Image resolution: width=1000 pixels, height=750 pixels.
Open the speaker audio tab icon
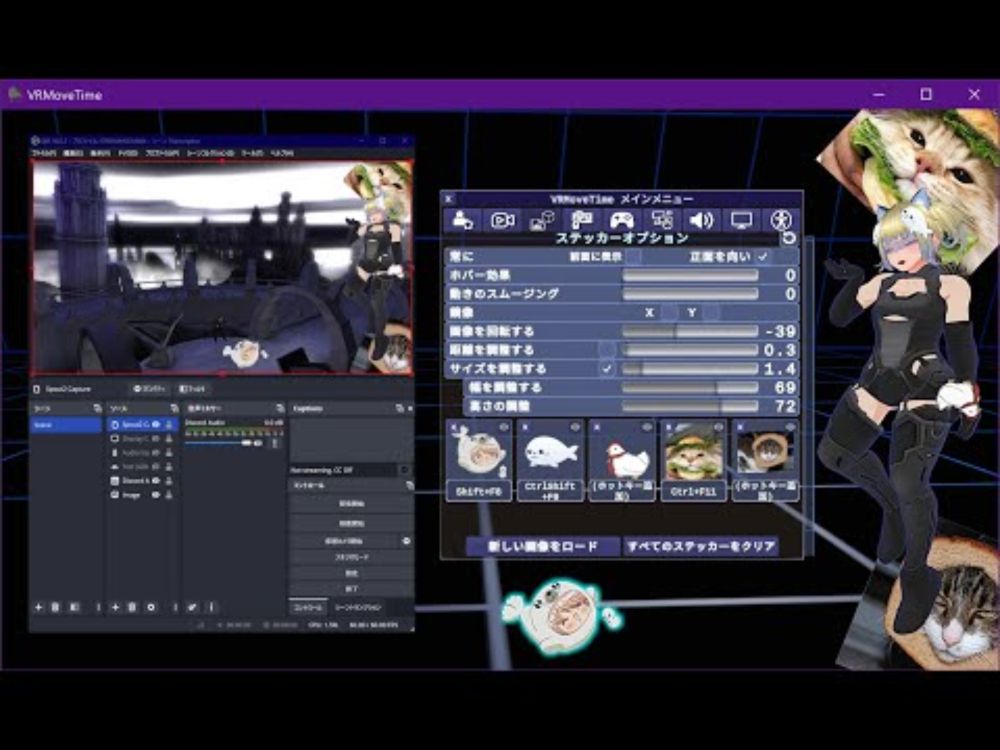tap(701, 220)
